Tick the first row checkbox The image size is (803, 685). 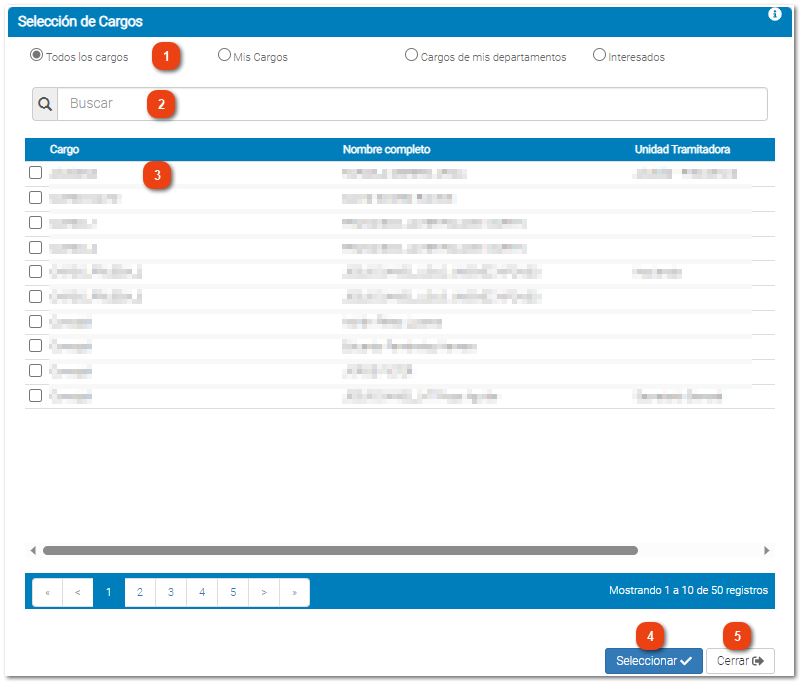[35, 173]
